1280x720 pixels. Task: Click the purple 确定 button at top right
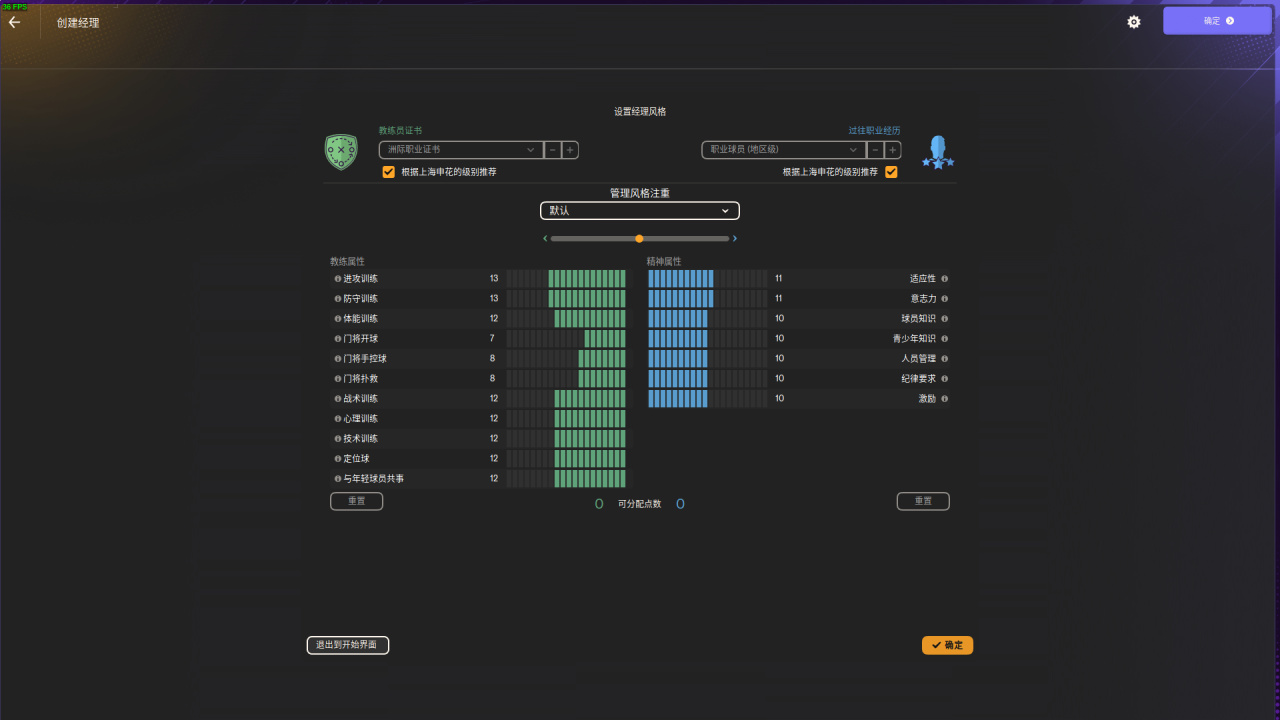click(x=1217, y=21)
